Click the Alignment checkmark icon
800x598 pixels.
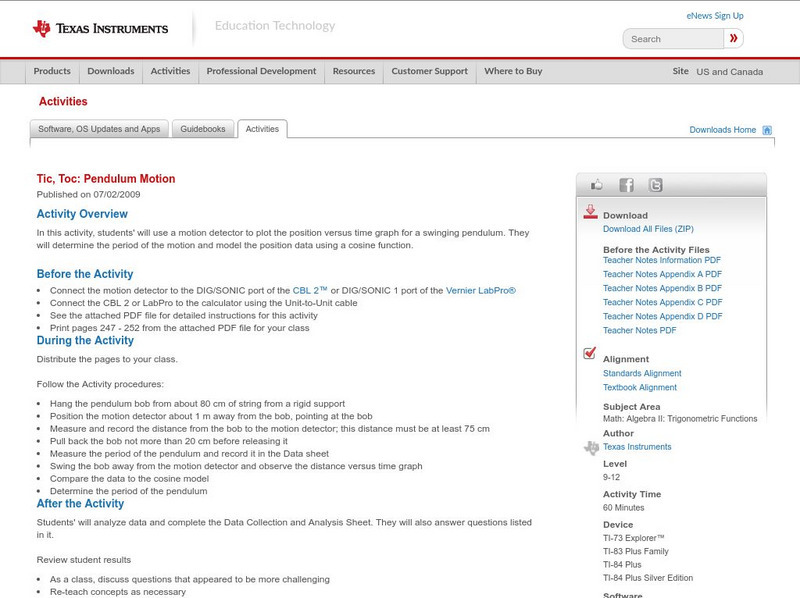tap(589, 353)
